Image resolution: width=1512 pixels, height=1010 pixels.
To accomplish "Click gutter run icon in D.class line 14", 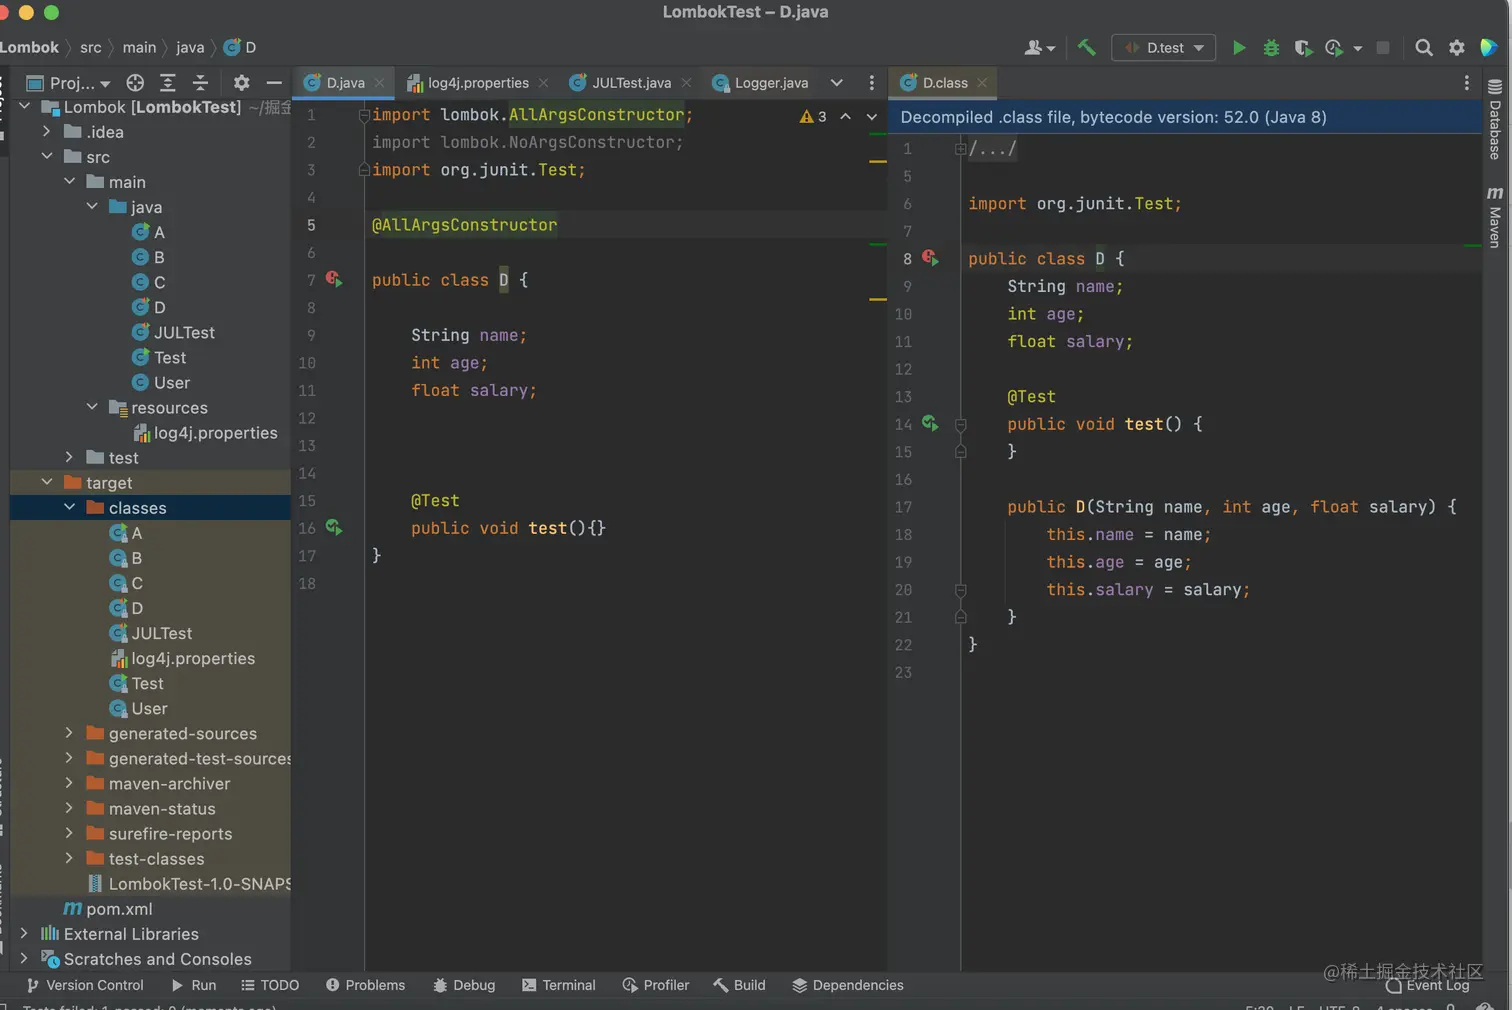I will pyautogui.click(x=930, y=423).
